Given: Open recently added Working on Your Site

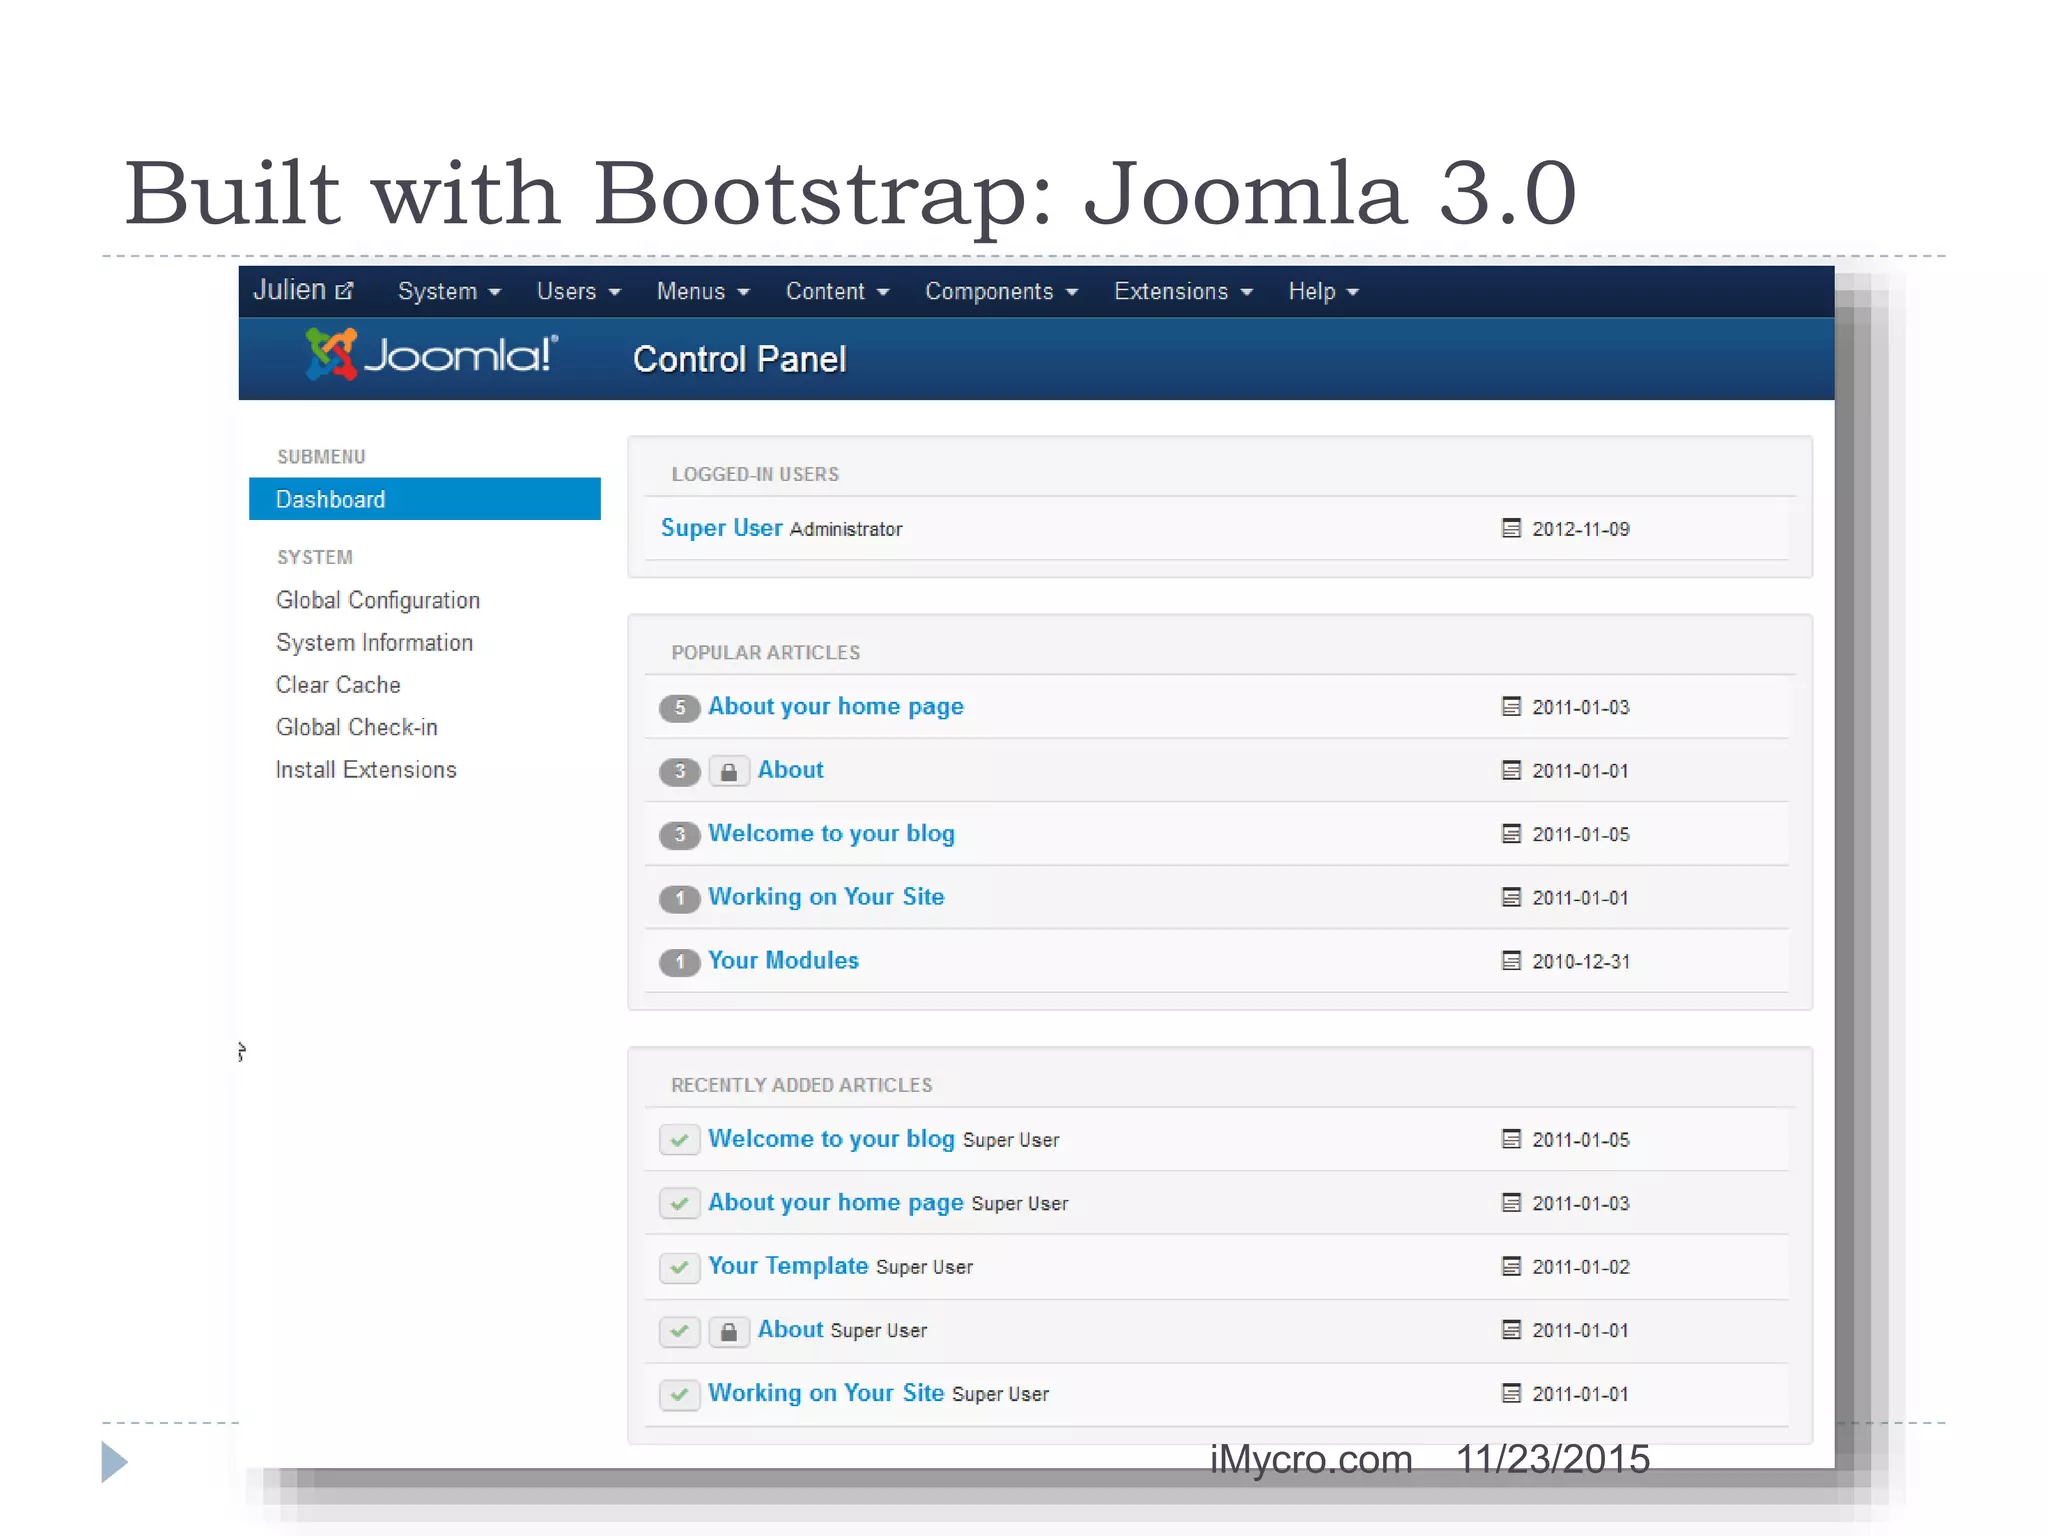Looking at the screenshot, I should coord(826,1393).
